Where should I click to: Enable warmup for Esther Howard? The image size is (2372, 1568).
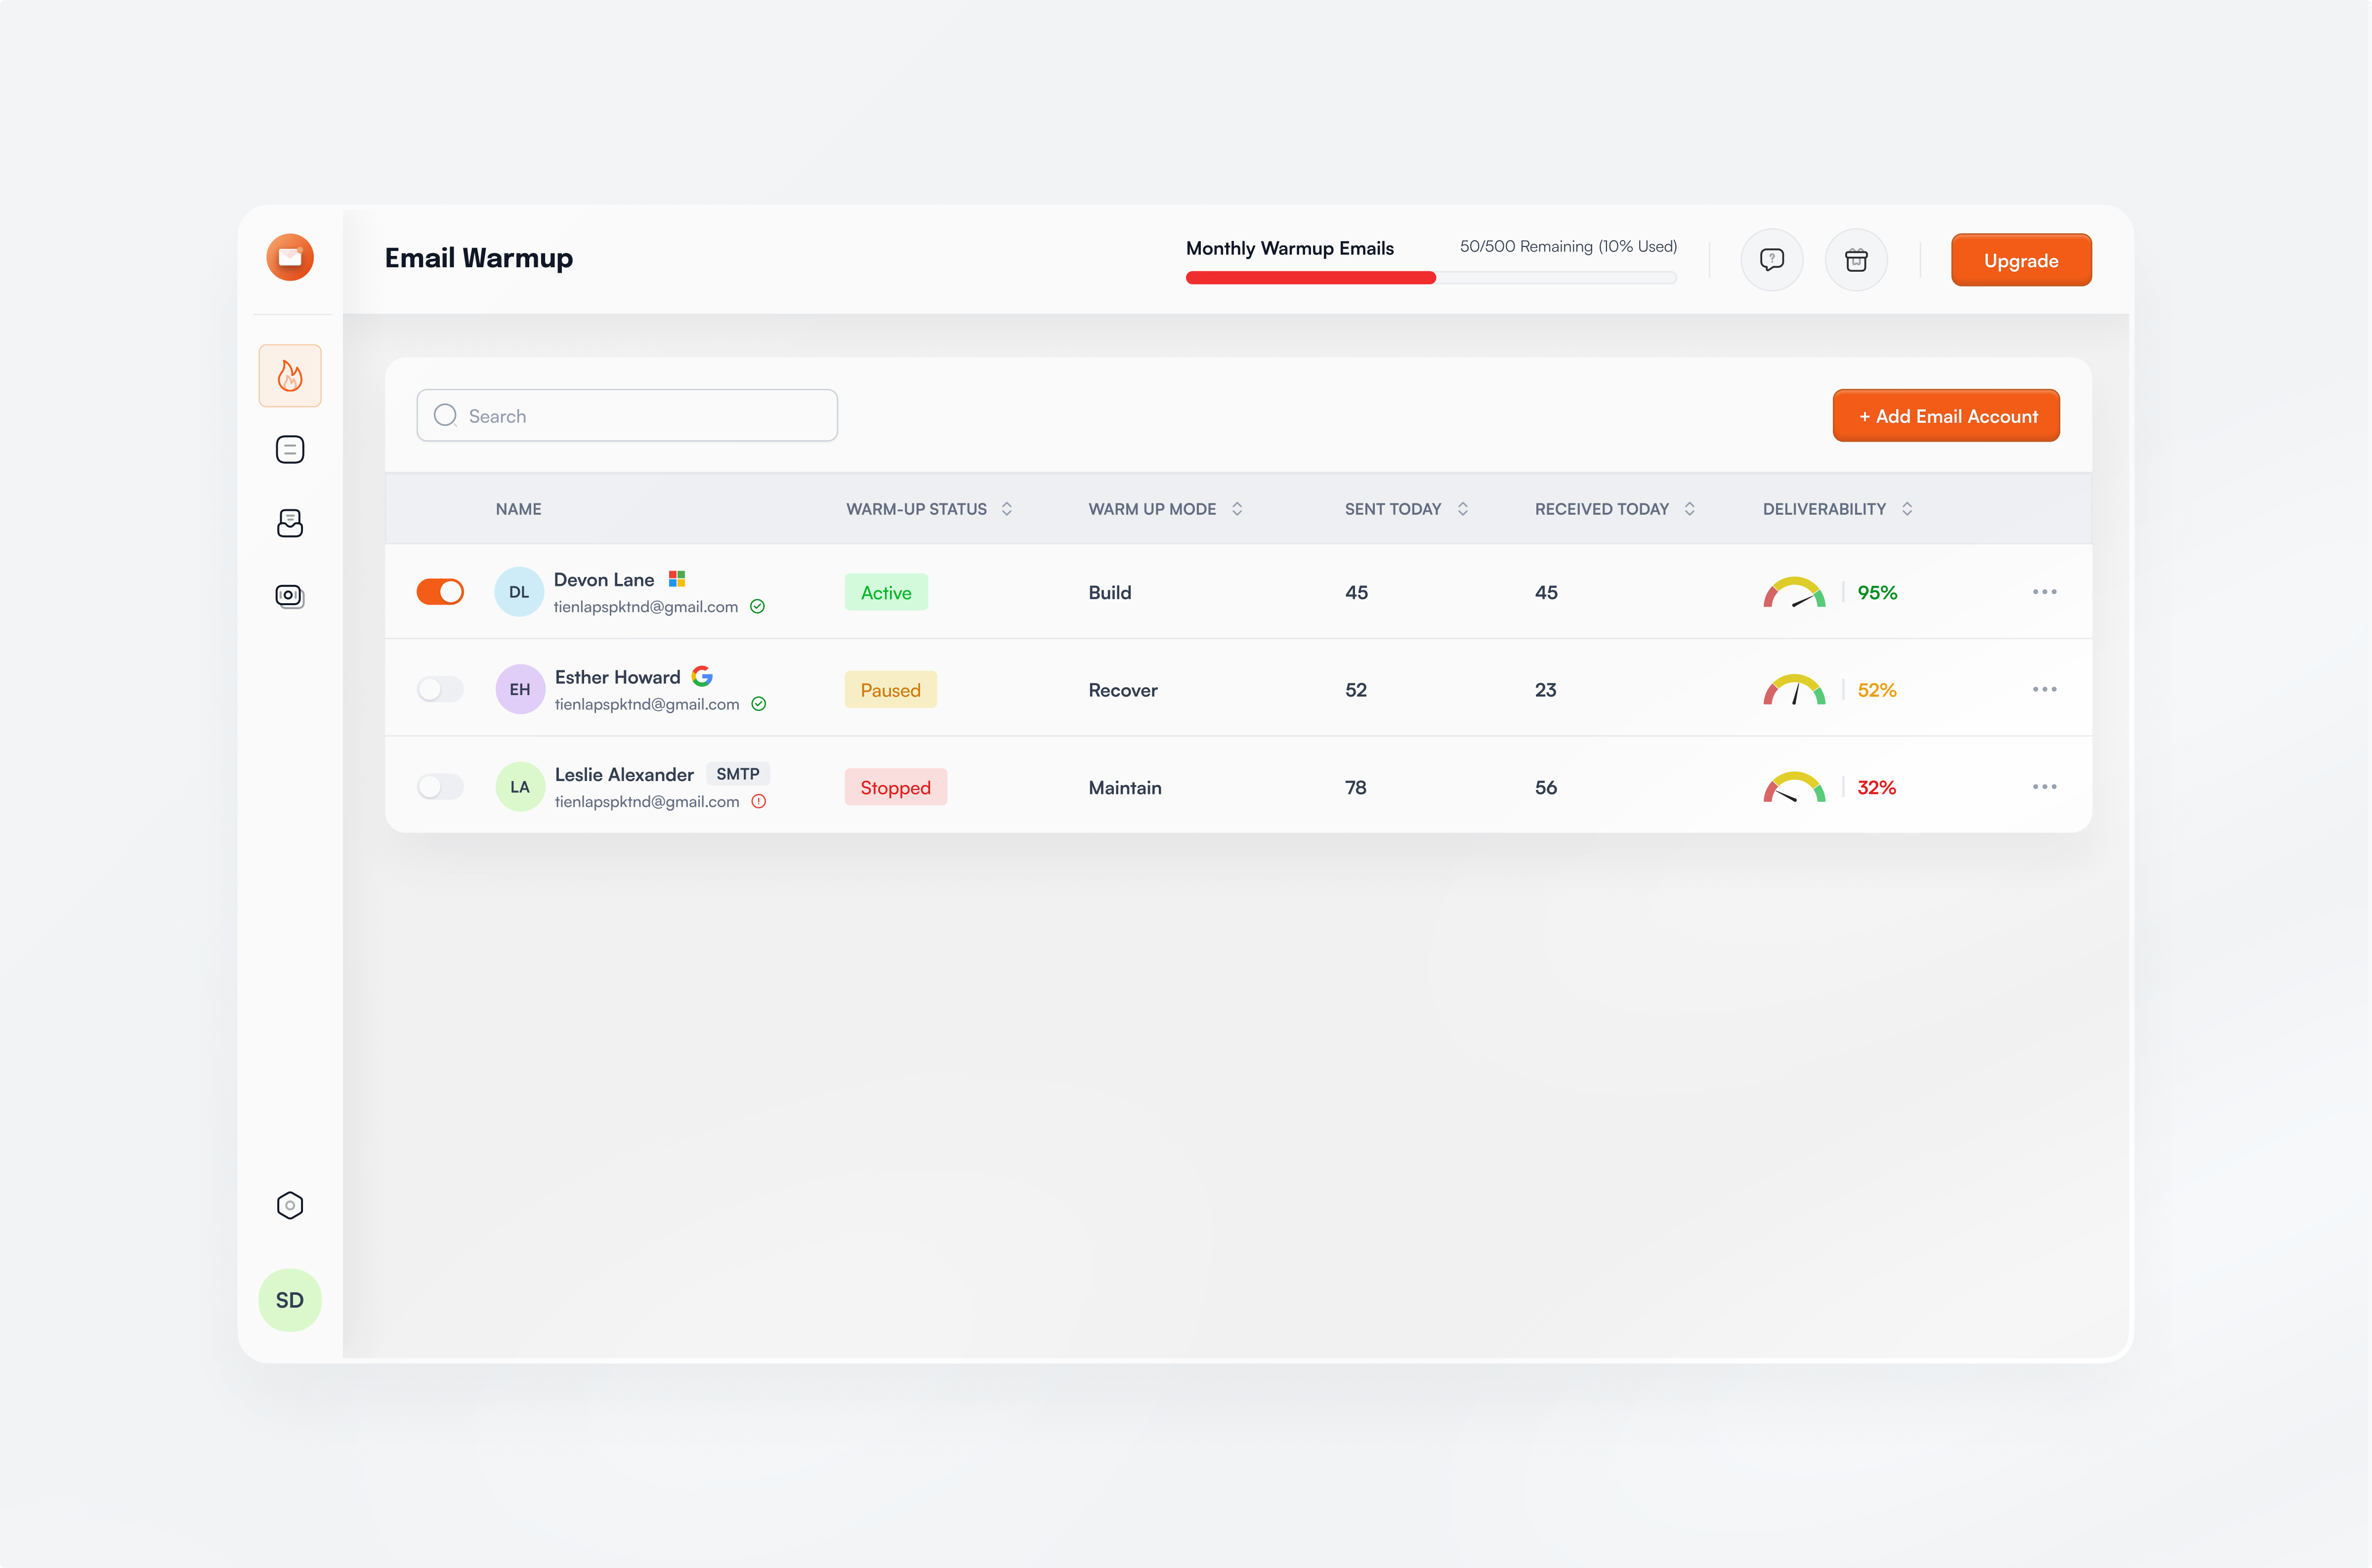(440, 689)
